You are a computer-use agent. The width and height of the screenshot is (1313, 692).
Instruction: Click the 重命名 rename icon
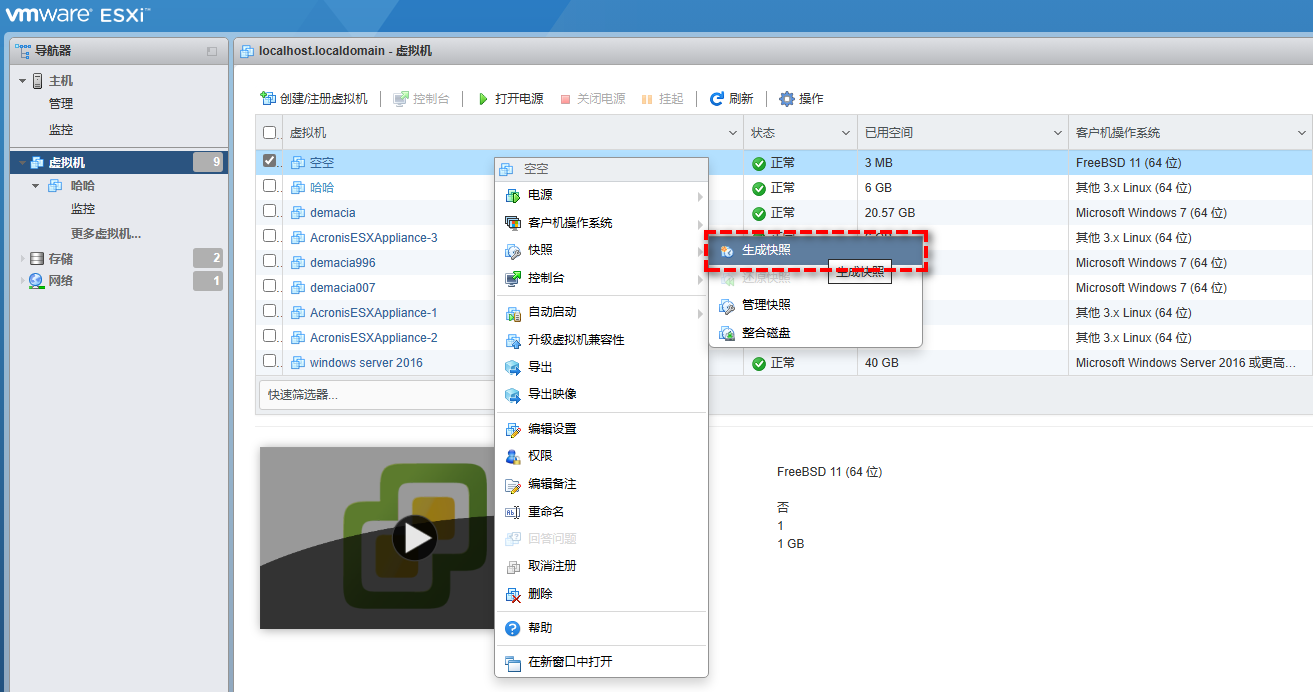[x=513, y=511]
